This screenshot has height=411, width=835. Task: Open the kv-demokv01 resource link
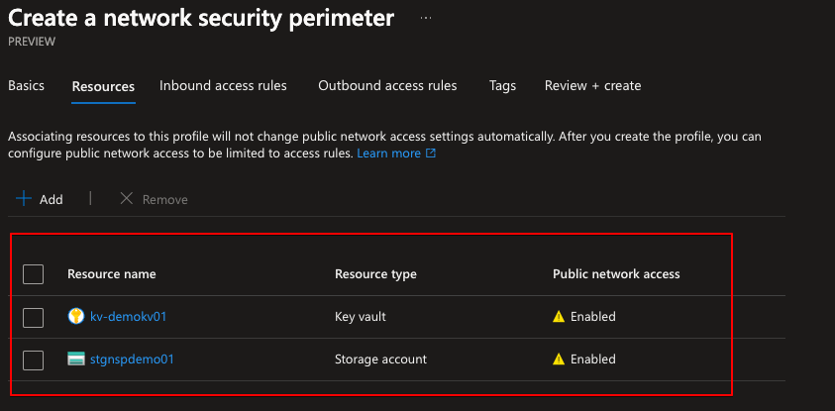(x=128, y=317)
